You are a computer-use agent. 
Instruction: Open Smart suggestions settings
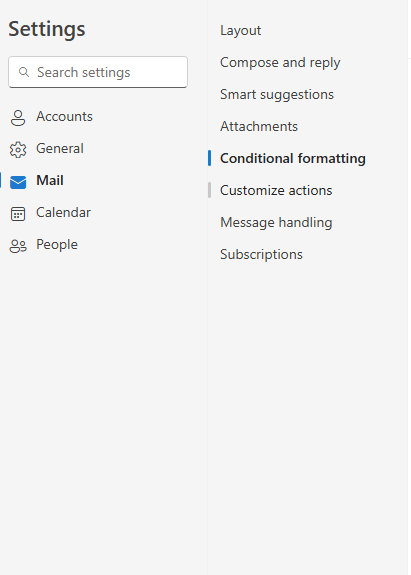coord(277,95)
